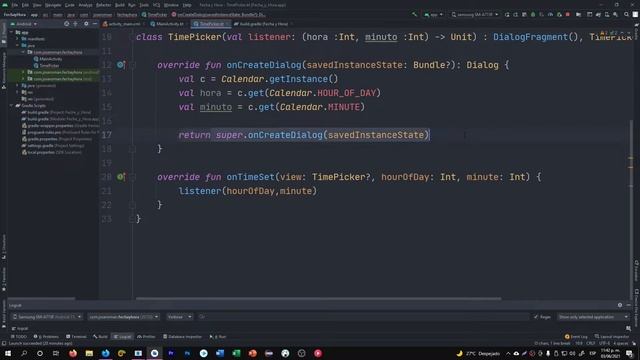
Task: Open the Refactor menu
Action: (x=103, y=5)
